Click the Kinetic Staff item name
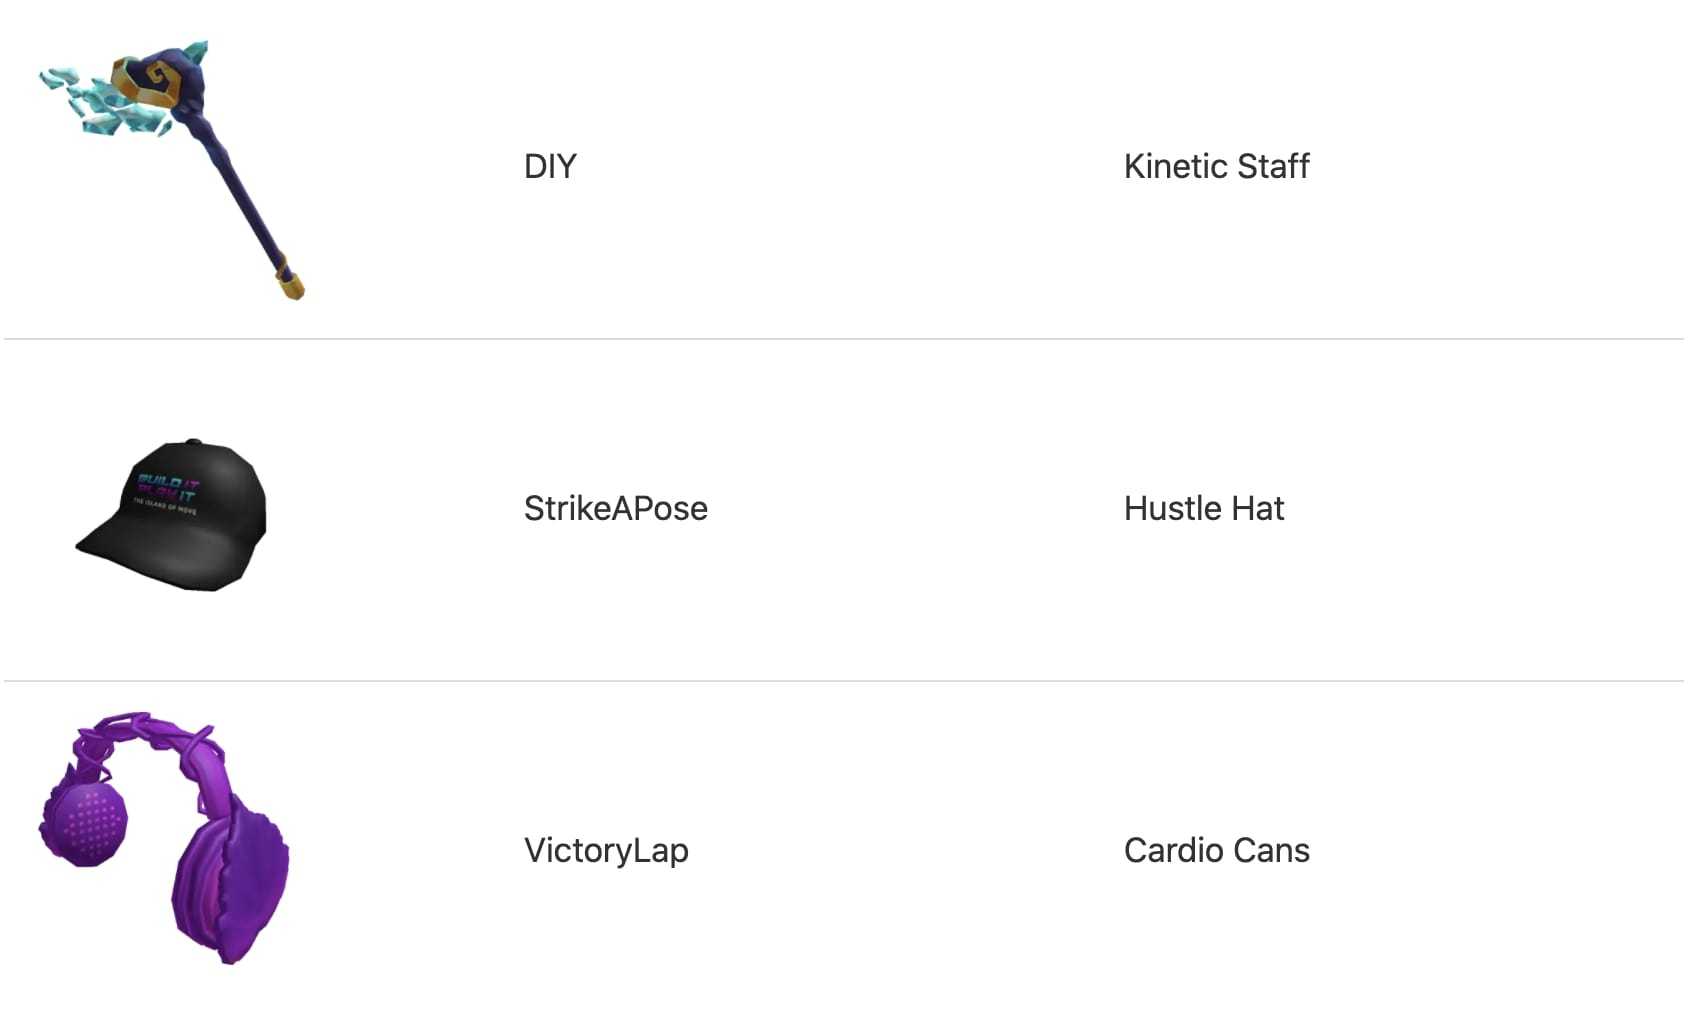 pos(1216,166)
